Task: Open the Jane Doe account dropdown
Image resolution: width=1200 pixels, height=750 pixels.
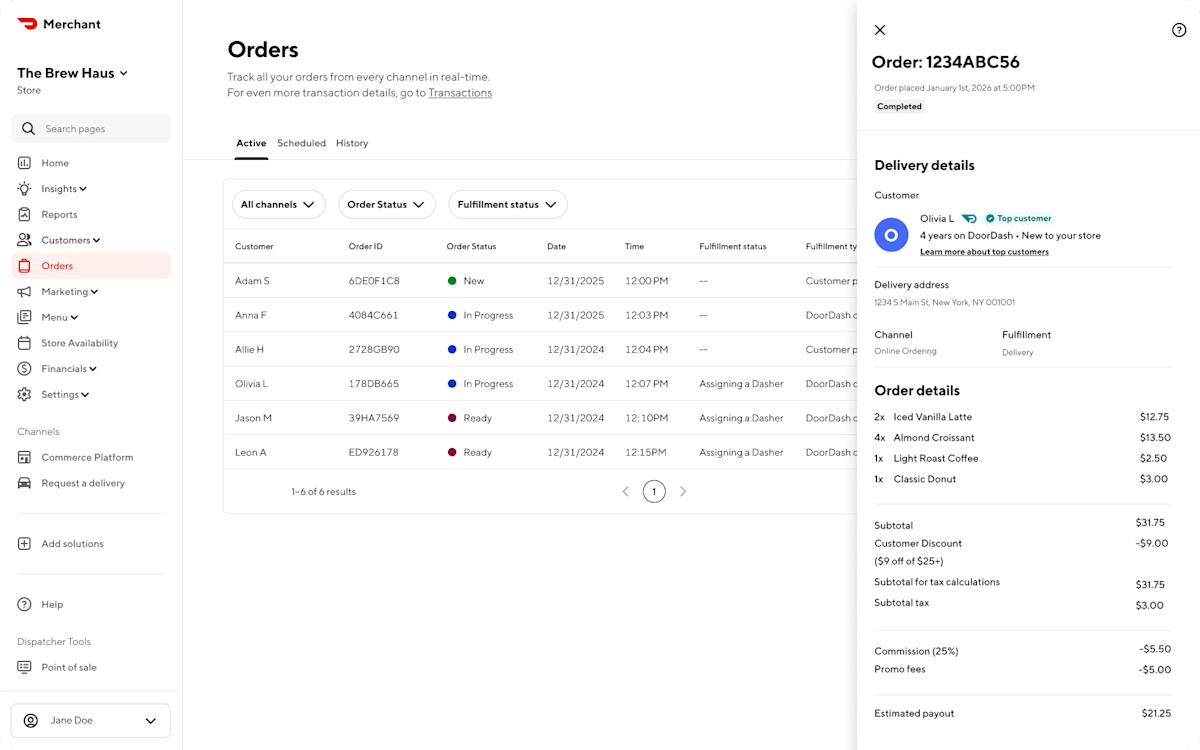Action: pos(90,720)
